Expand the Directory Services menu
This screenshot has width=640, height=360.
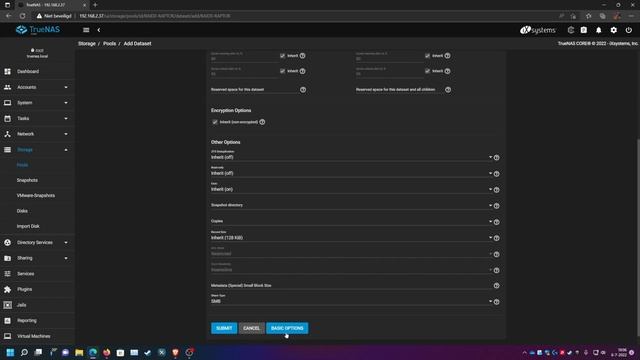click(x=37, y=242)
